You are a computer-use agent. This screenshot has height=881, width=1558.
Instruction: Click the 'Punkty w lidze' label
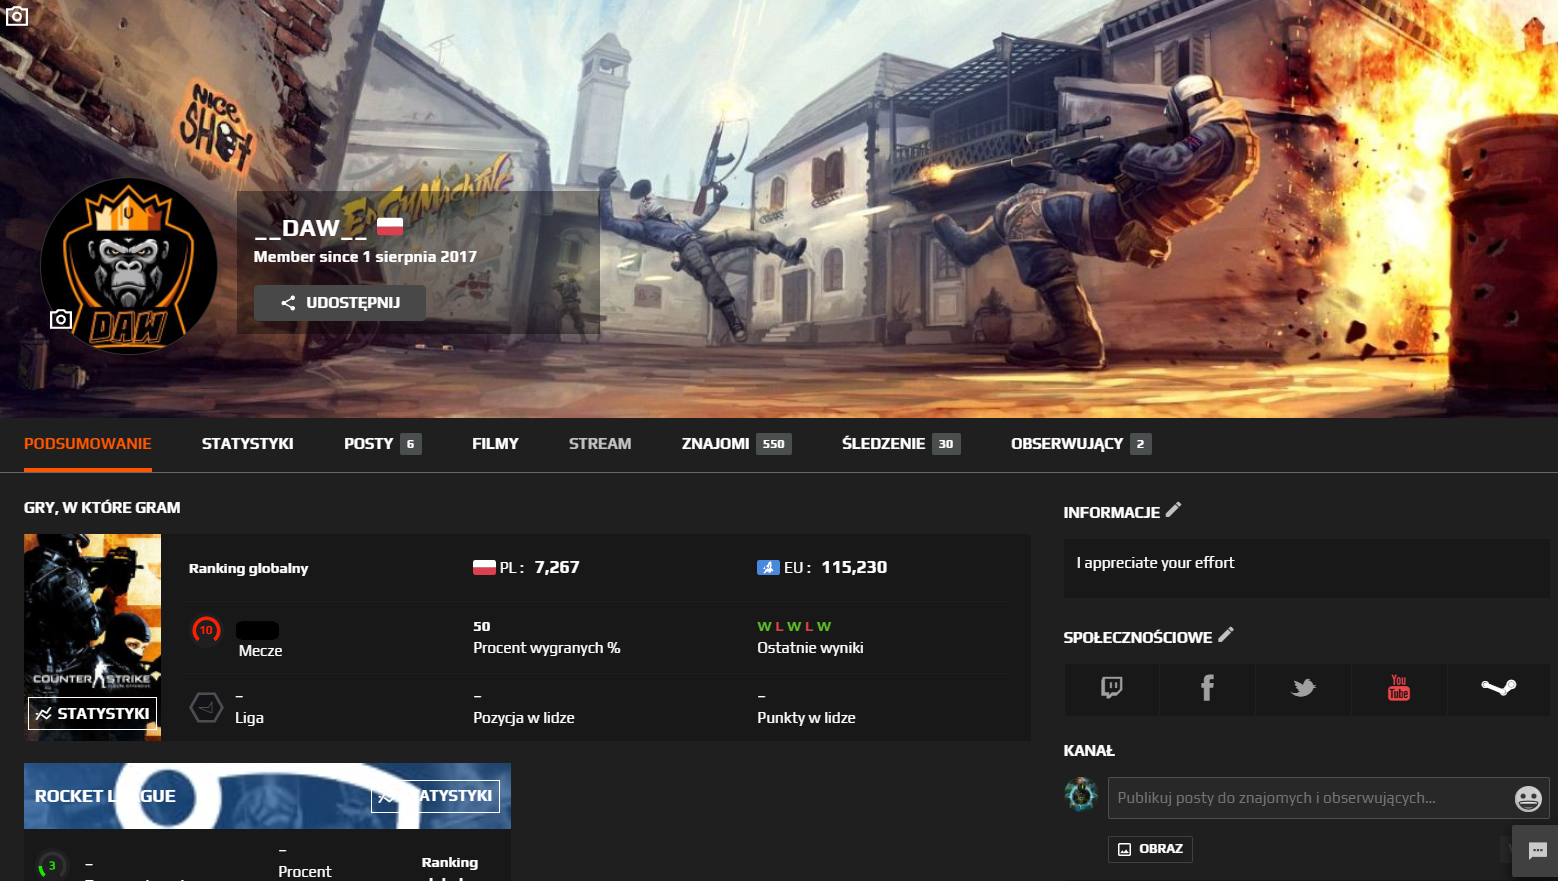click(806, 718)
